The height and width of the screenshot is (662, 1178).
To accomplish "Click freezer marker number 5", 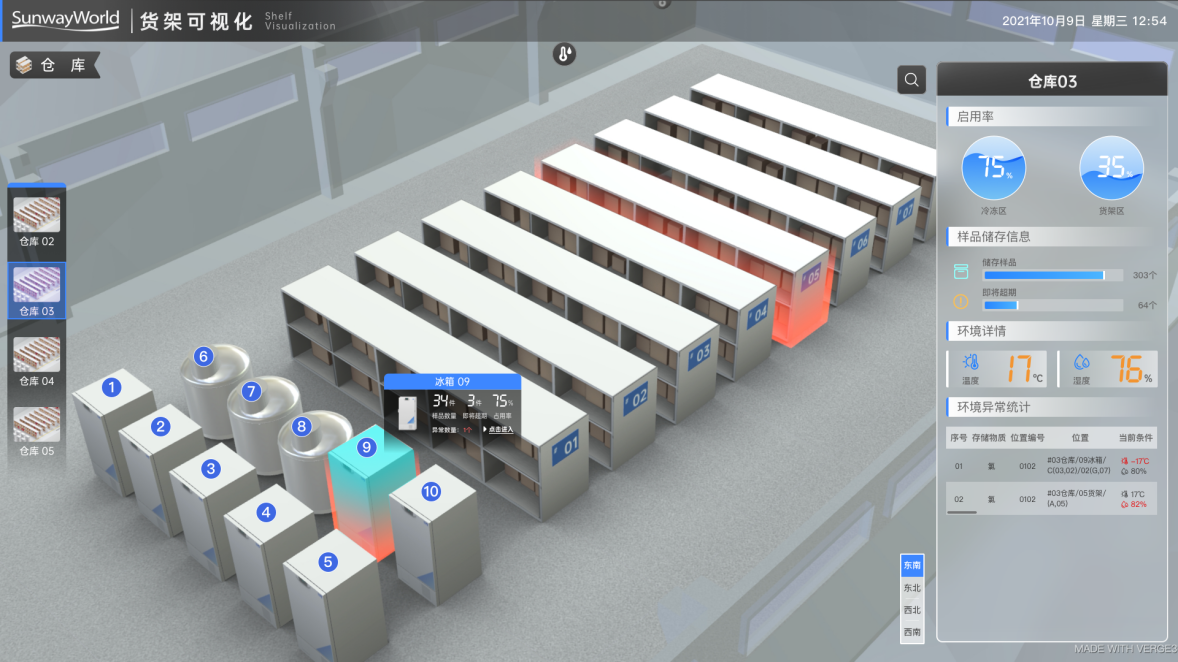I will click(x=328, y=562).
